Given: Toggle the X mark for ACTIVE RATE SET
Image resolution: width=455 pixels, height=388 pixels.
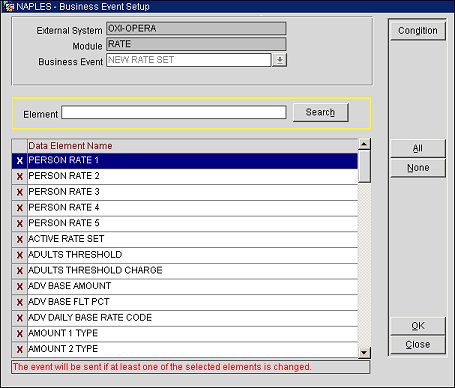Looking at the screenshot, I should 20,239.
